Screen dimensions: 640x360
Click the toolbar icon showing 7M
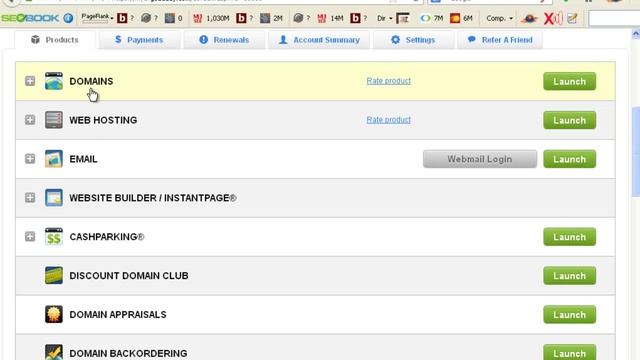425,18
